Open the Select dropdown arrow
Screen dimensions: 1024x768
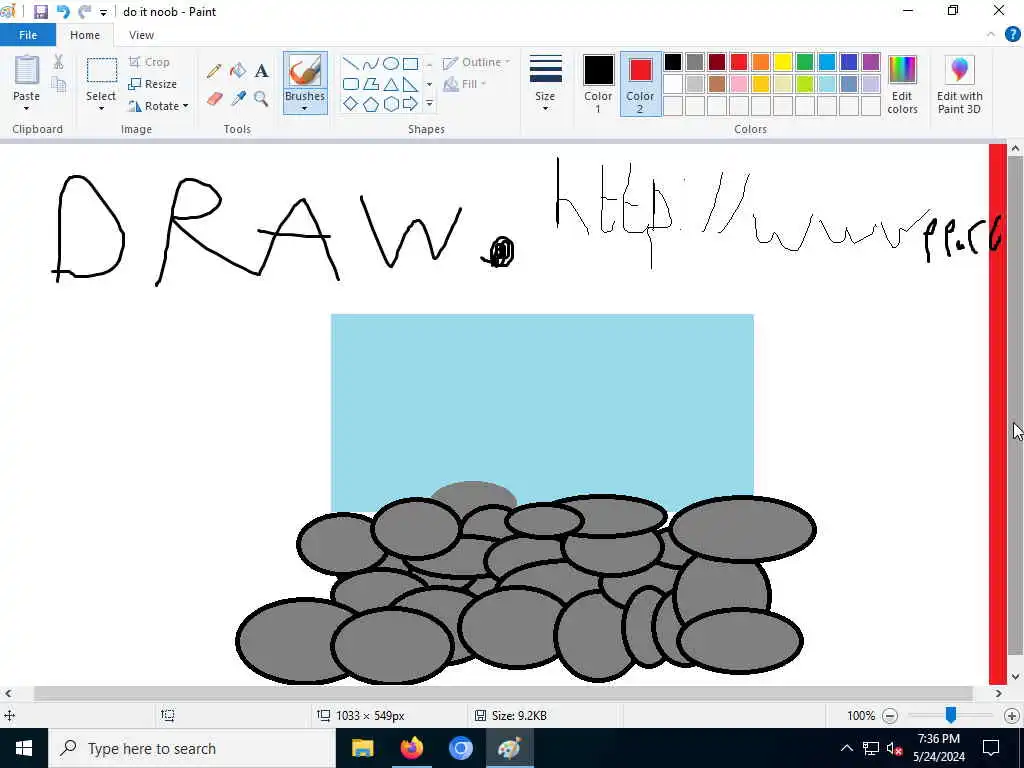point(101,108)
